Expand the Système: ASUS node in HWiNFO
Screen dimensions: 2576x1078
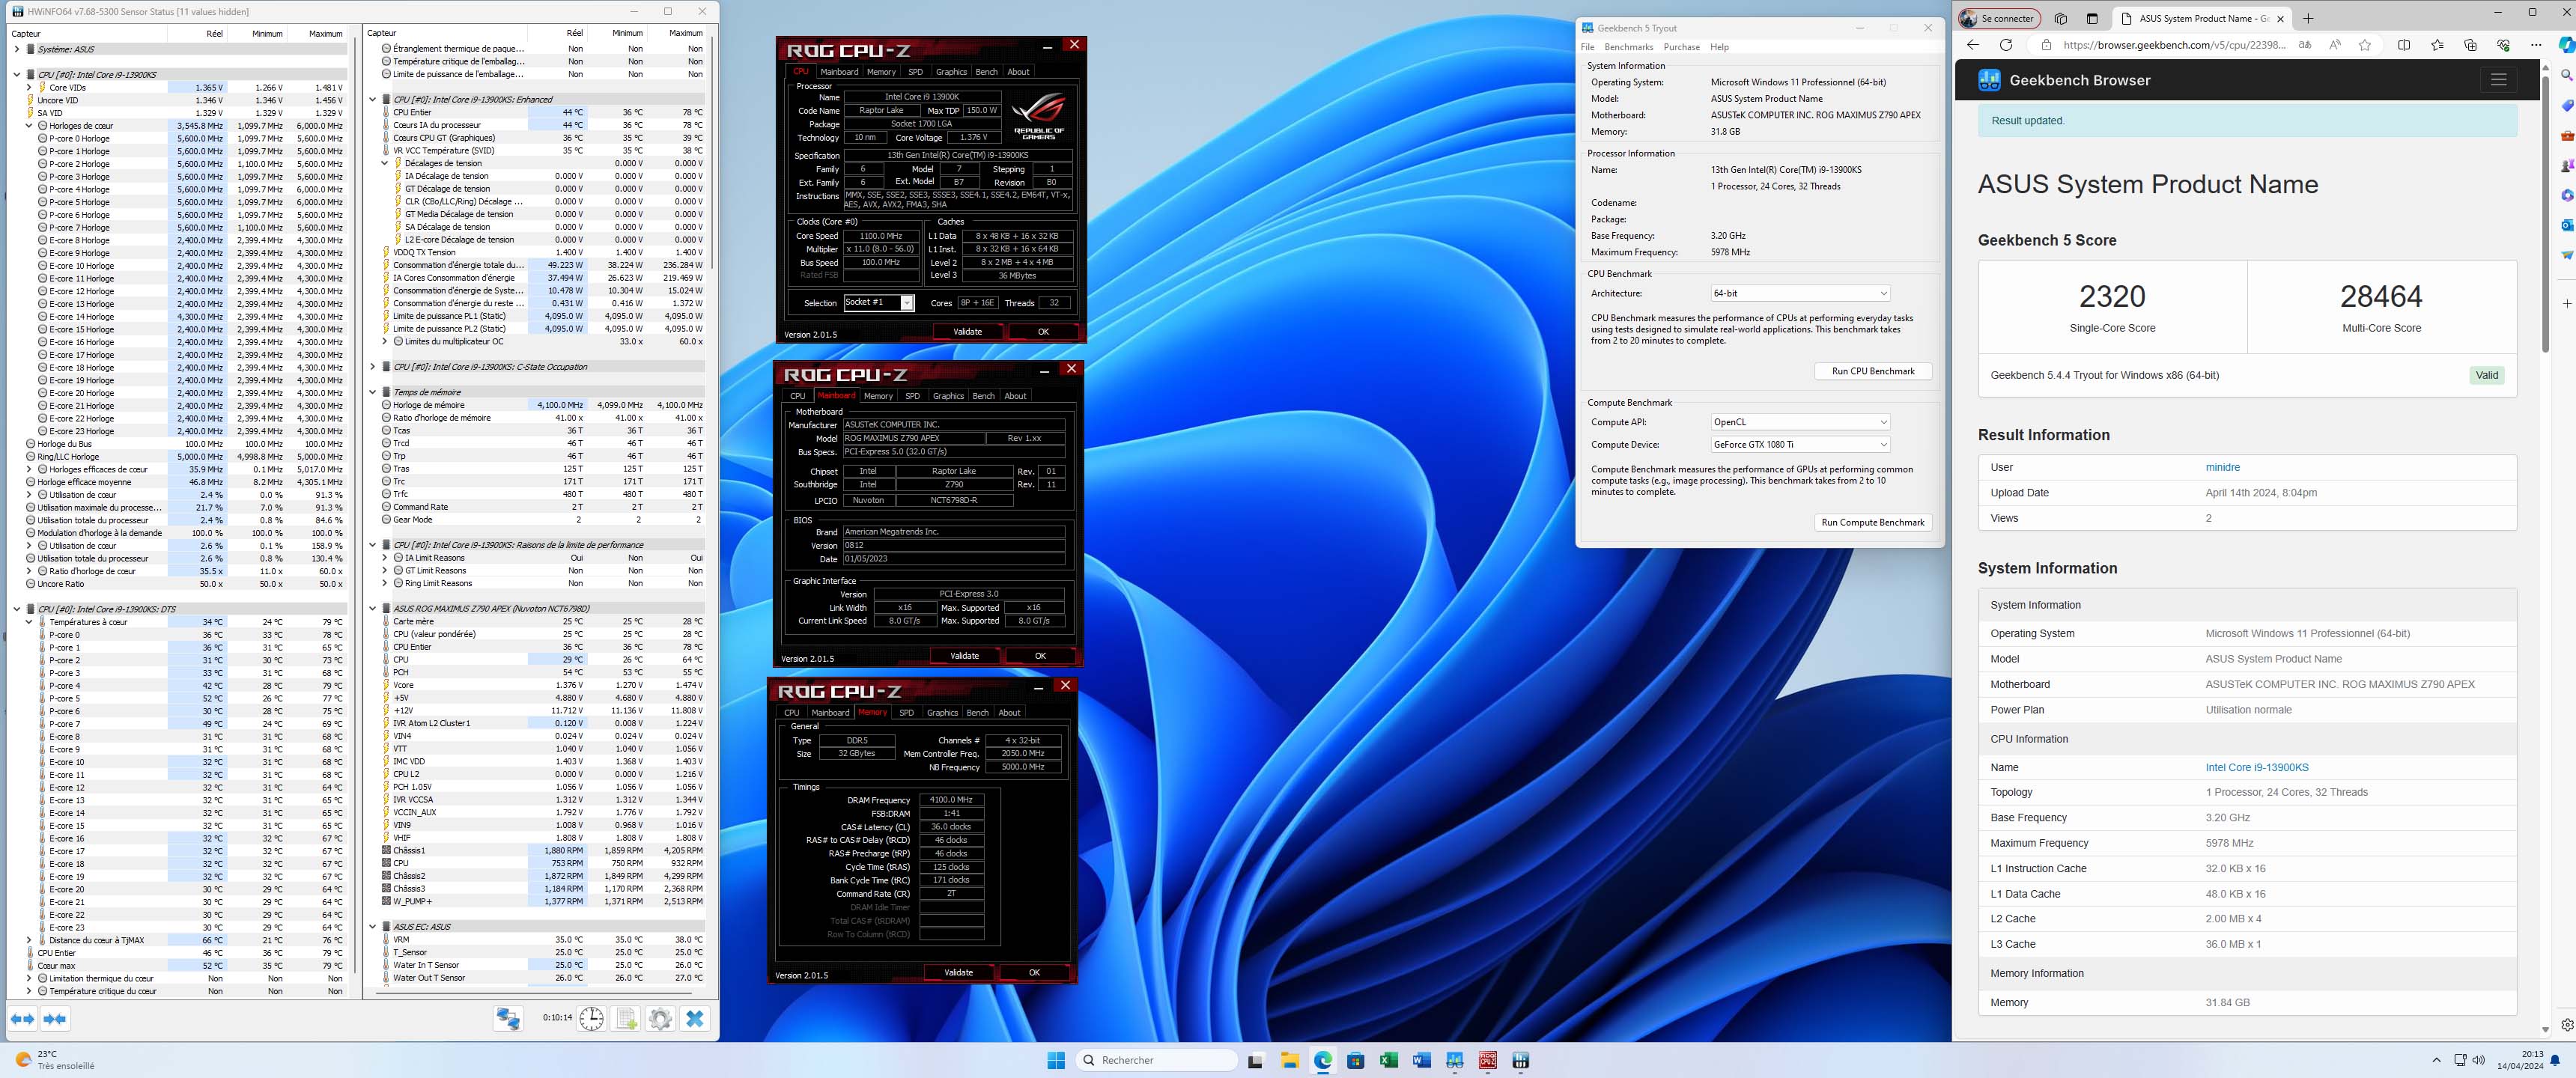click(17, 49)
